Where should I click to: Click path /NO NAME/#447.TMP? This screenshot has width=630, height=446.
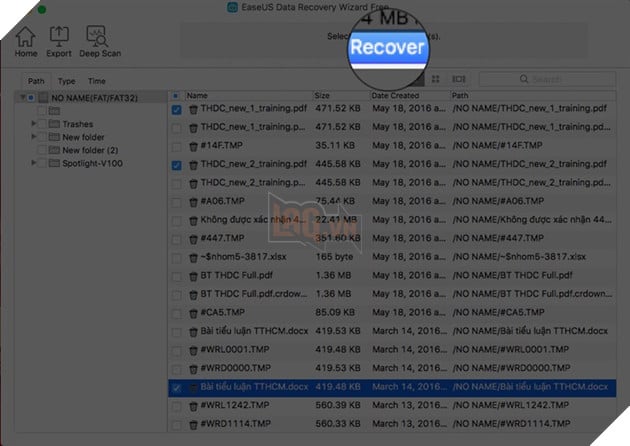(498, 238)
